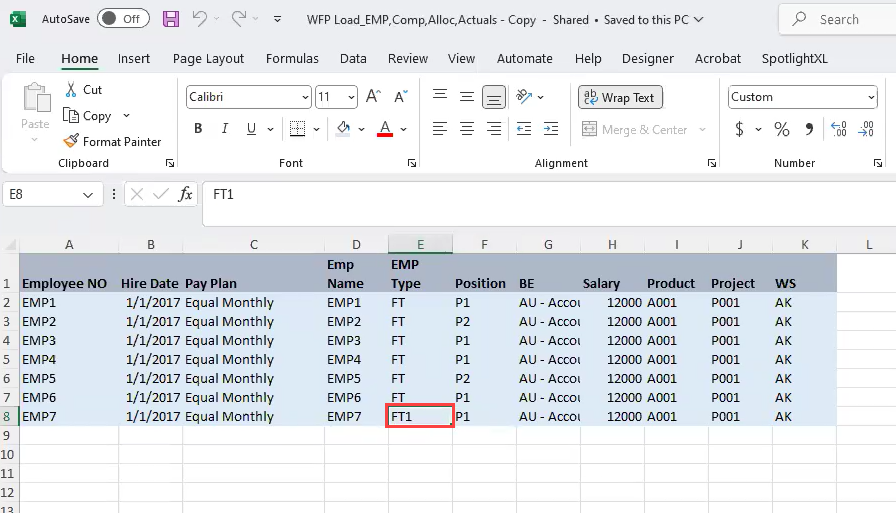Switch to the Data tab
This screenshot has height=513, width=896.
coord(353,58)
